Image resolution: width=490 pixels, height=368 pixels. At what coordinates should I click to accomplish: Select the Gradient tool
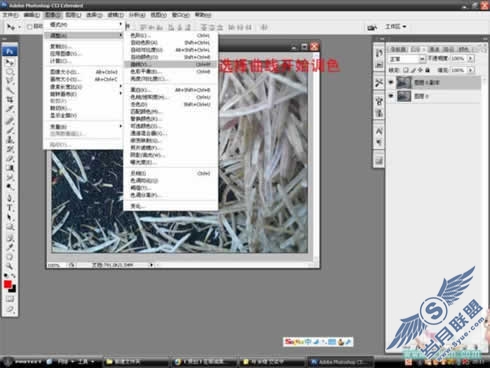tap(10, 168)
